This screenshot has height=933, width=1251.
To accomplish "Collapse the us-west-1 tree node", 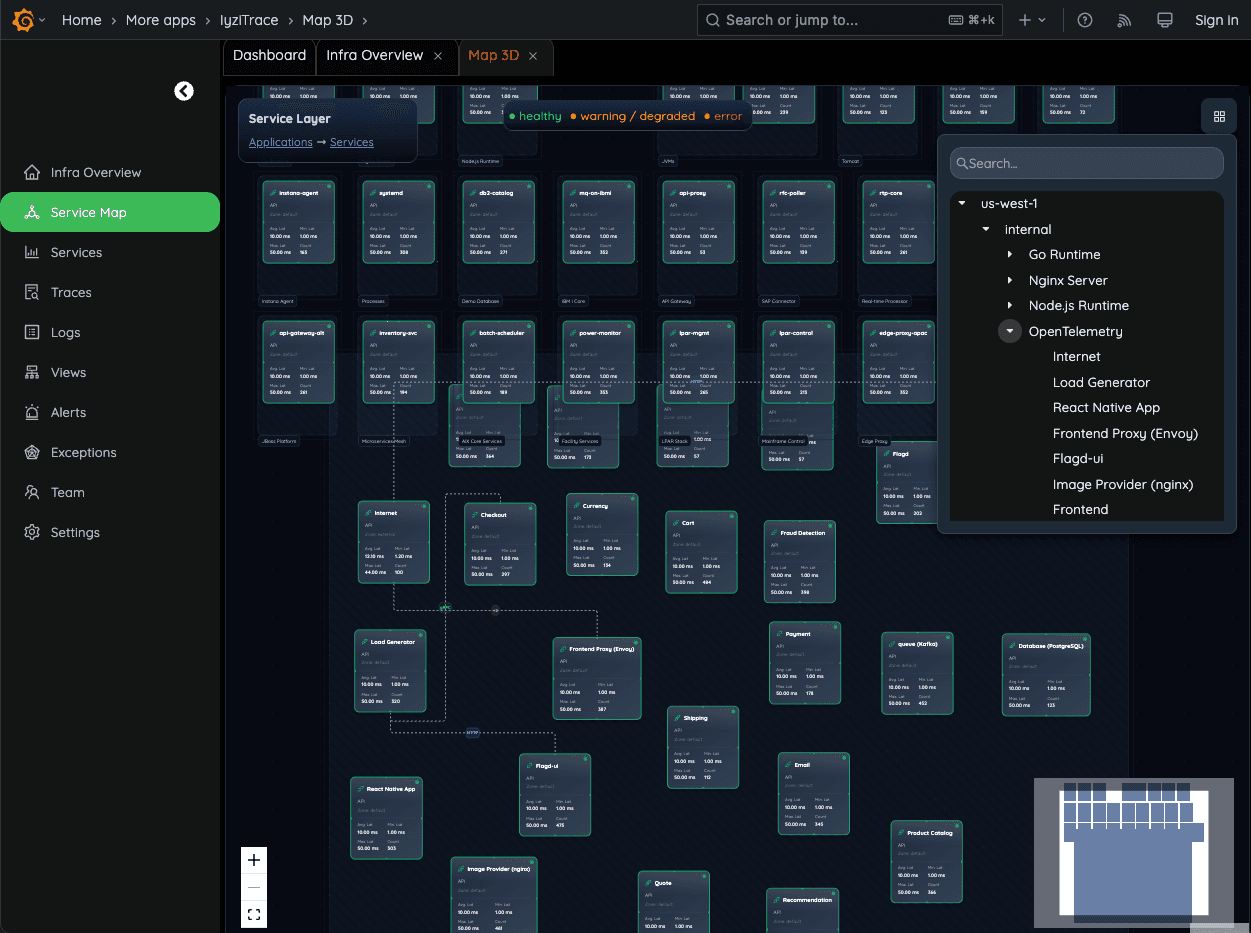I will [961, 203].
